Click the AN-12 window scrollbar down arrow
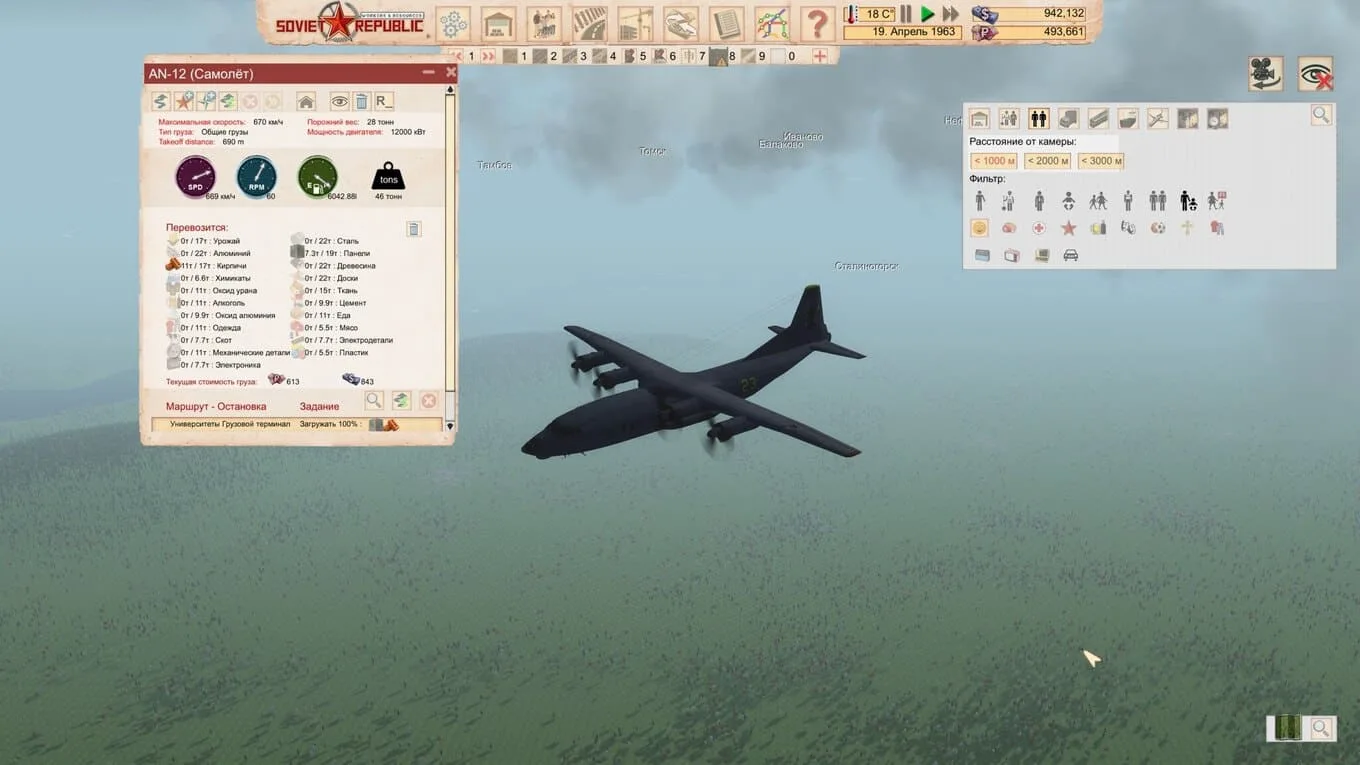1360x765 pixels. click(x=449, y=426)
